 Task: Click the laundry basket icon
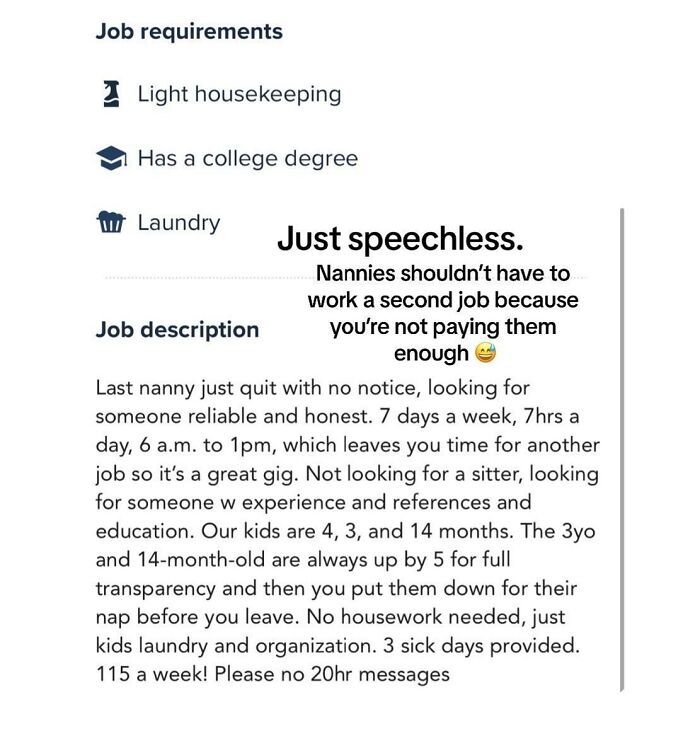[x=111, y=222]
